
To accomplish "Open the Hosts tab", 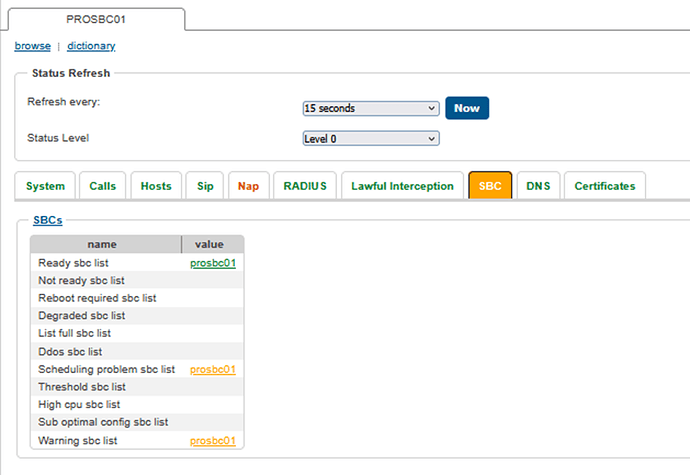I will point(156,186).
